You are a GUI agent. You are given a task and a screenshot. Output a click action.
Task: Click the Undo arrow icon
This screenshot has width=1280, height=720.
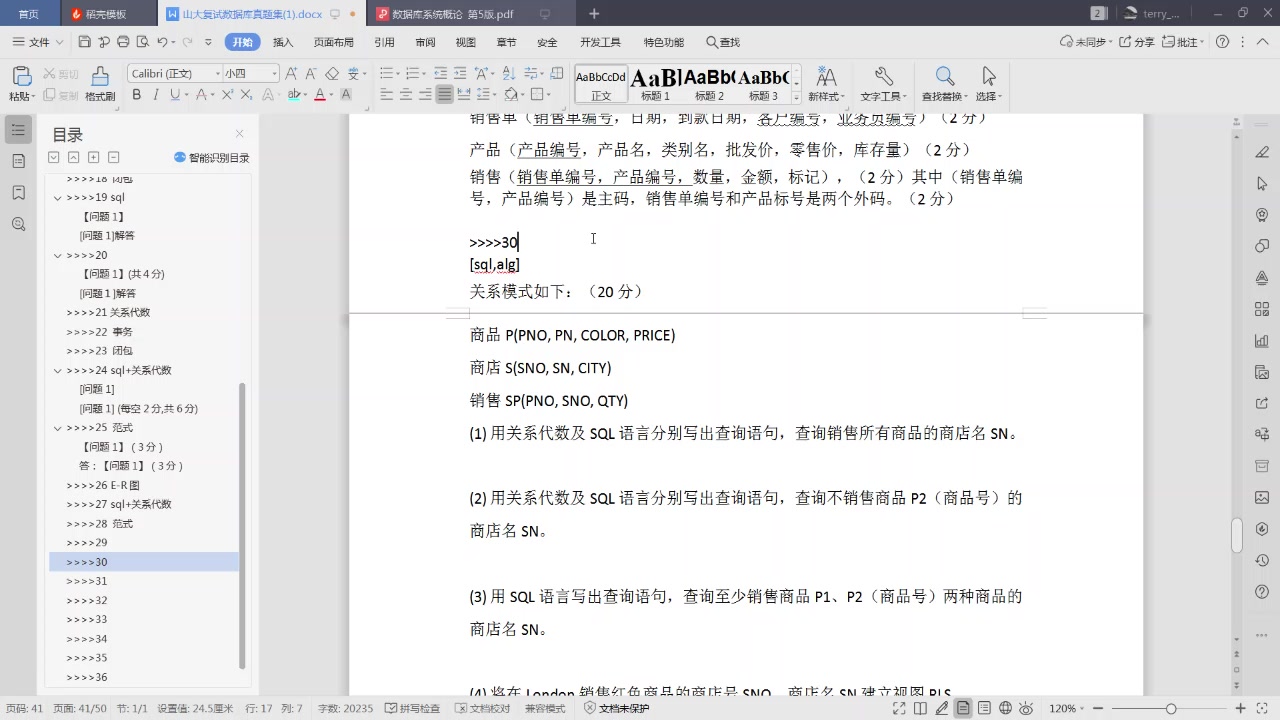coord(162,42)
